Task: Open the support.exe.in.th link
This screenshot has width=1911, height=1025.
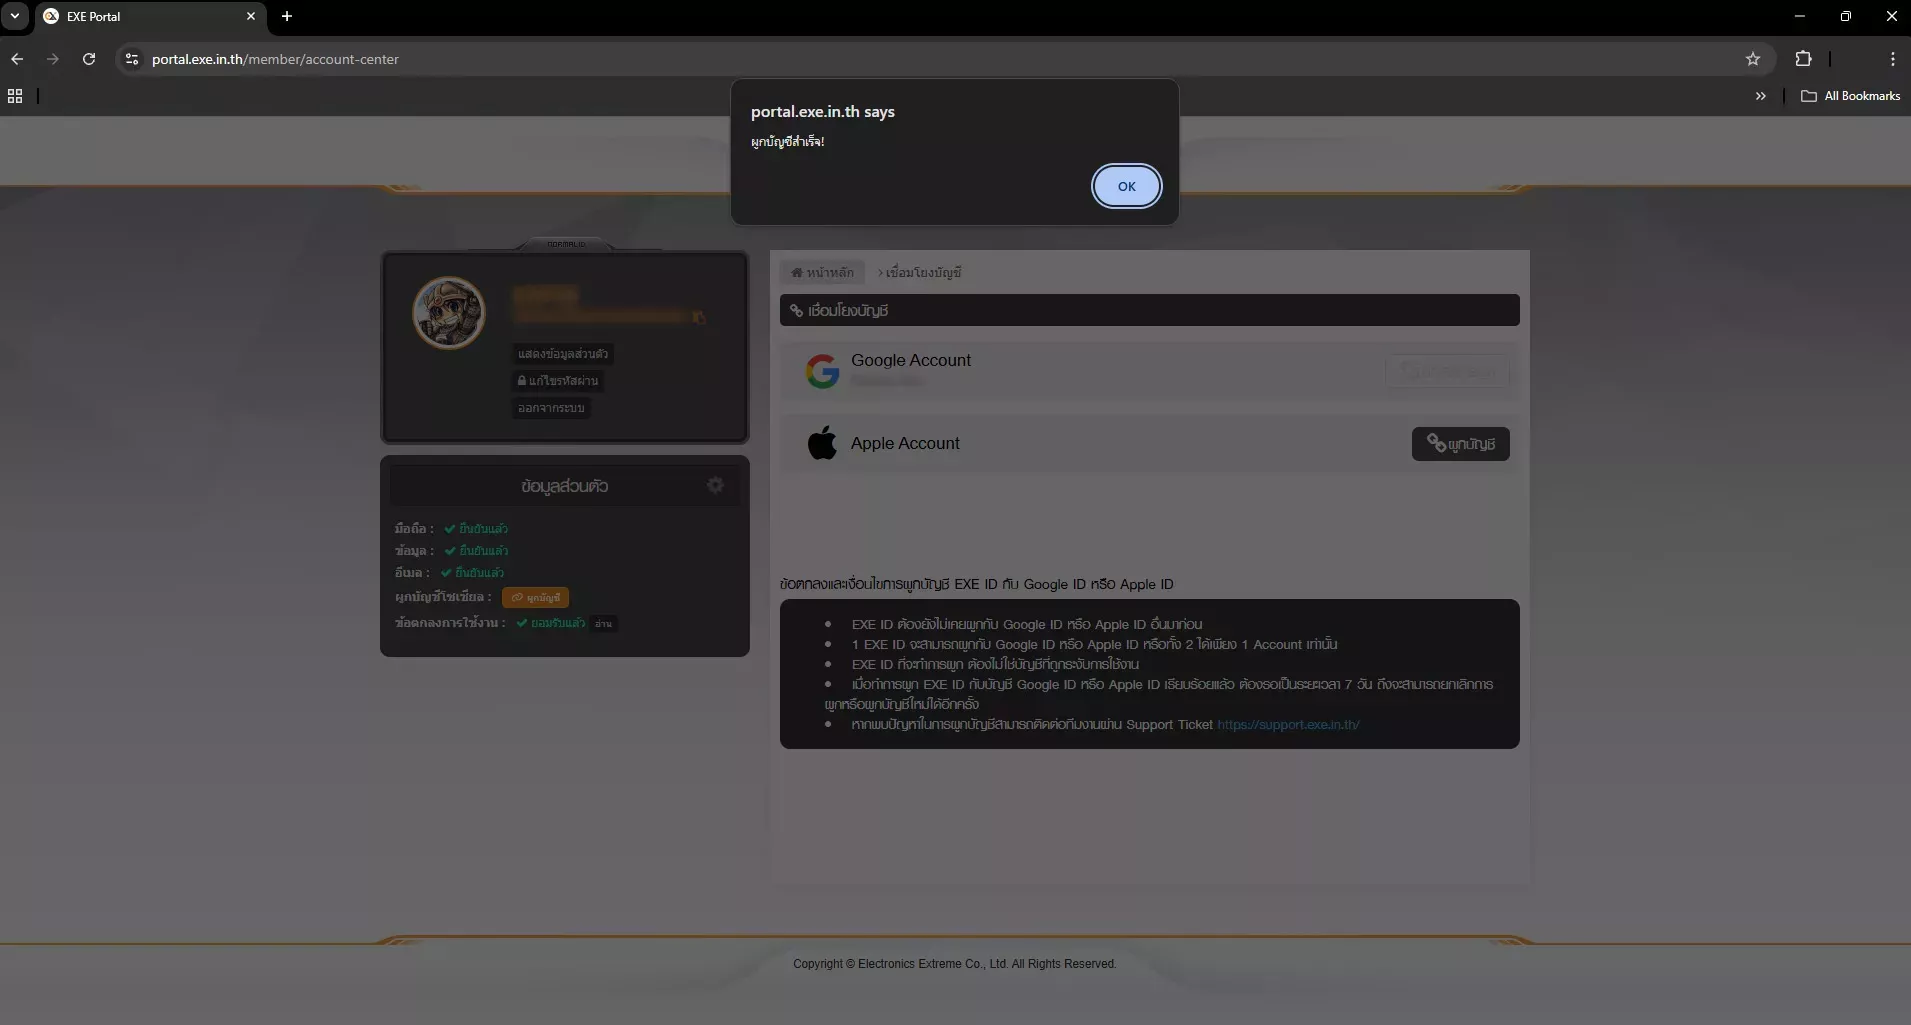Action: coord(1287,725)
